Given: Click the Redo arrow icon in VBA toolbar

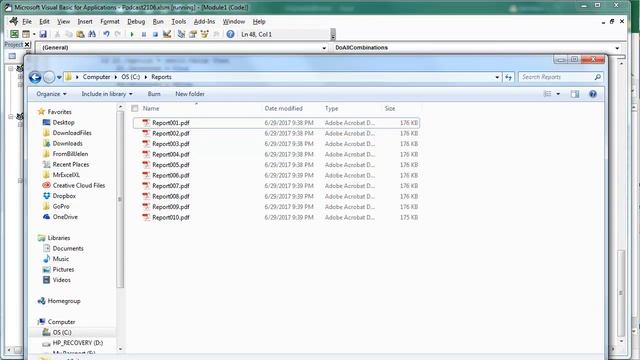Looking at the screenshot, I should (x=118, y=34).
